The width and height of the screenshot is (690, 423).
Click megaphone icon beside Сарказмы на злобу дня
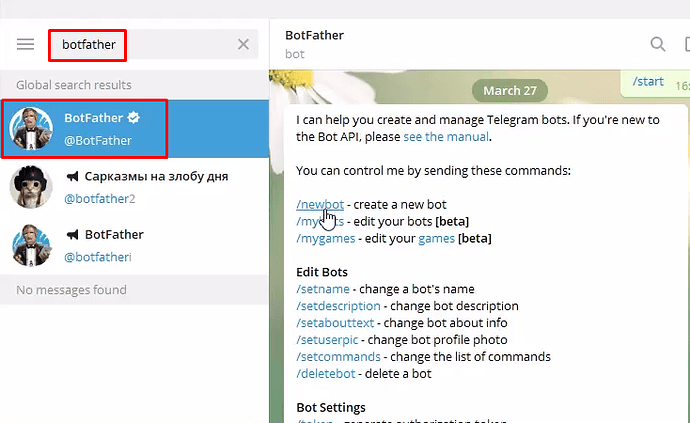[x=72, y=177]
